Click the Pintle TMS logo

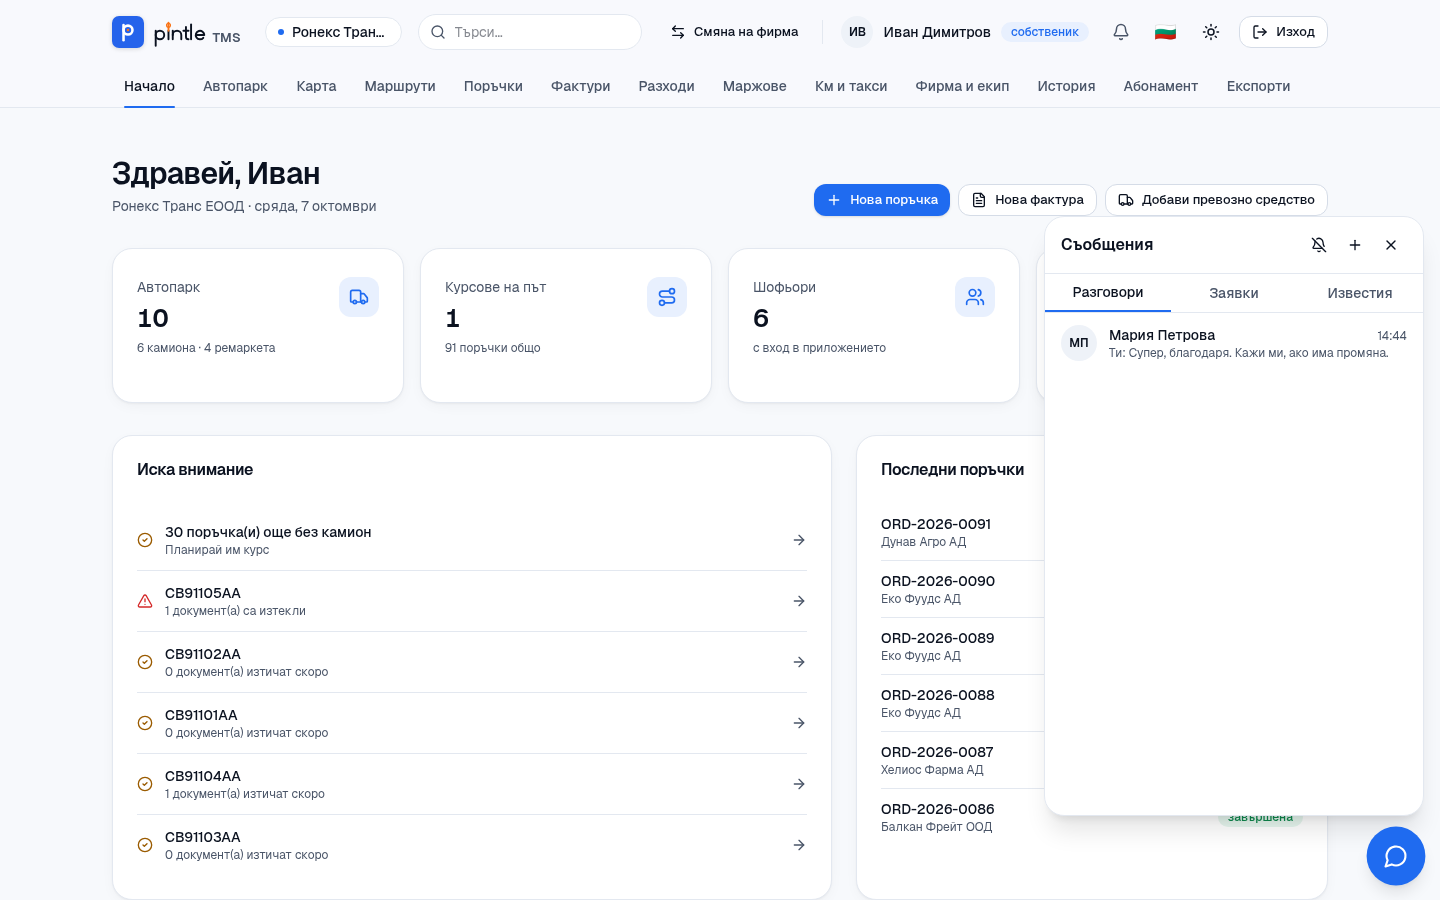point(176,32)
